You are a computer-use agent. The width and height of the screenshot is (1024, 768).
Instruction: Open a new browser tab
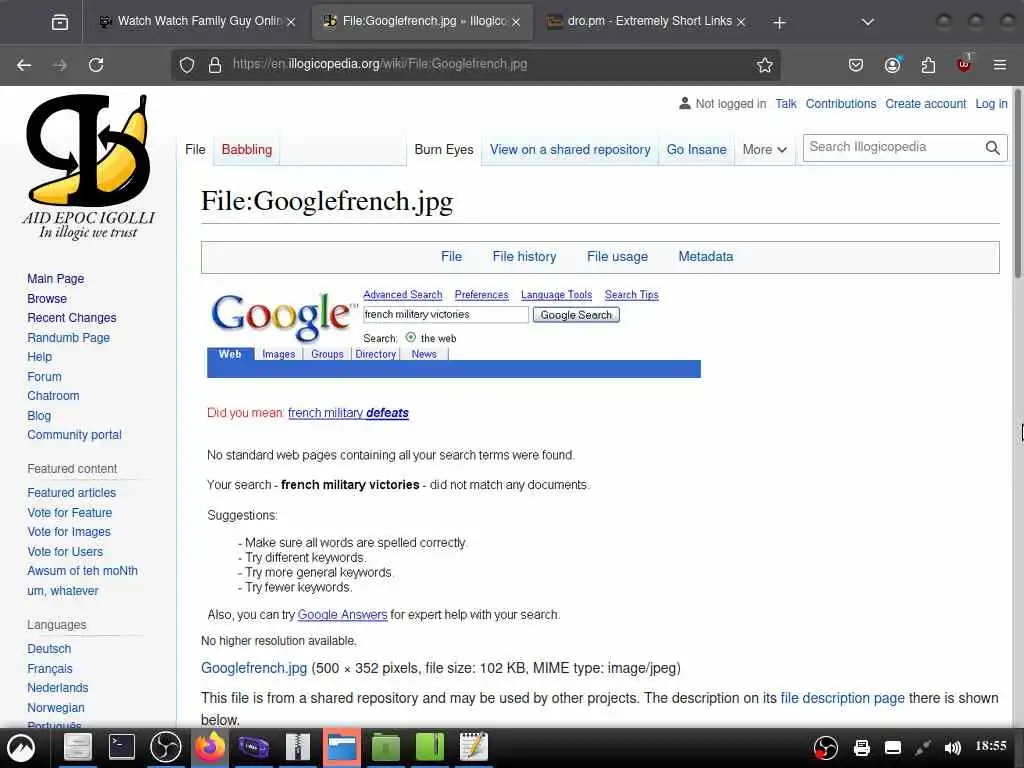click(x=779, y=22)
